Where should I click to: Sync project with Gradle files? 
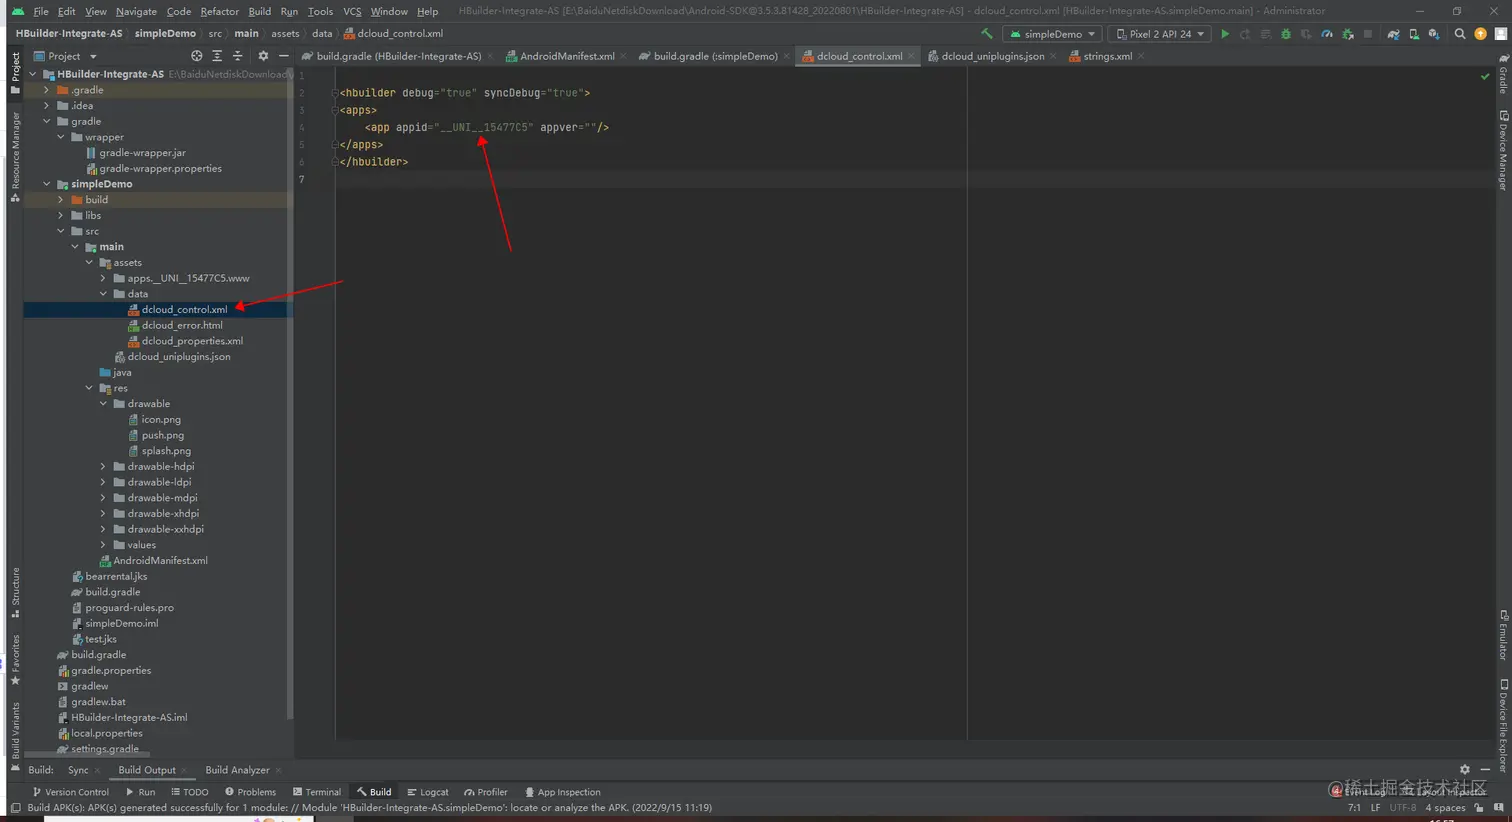pos(1393,34)
